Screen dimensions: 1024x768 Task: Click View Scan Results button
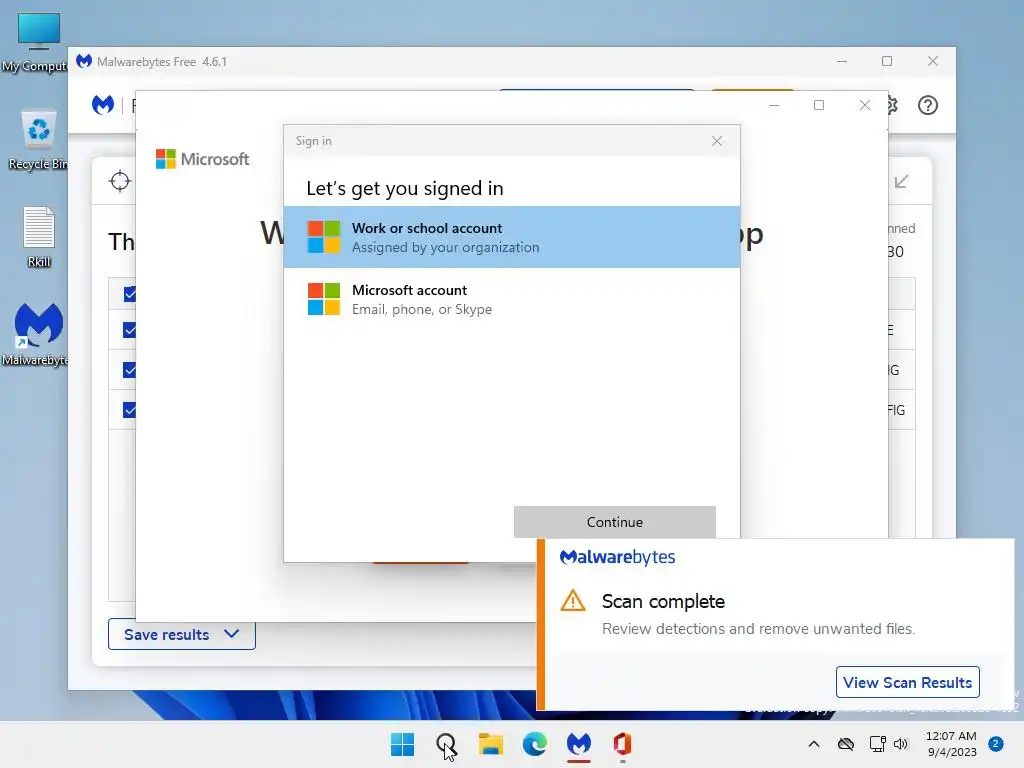pyautogui.click(x=907, y=682)
